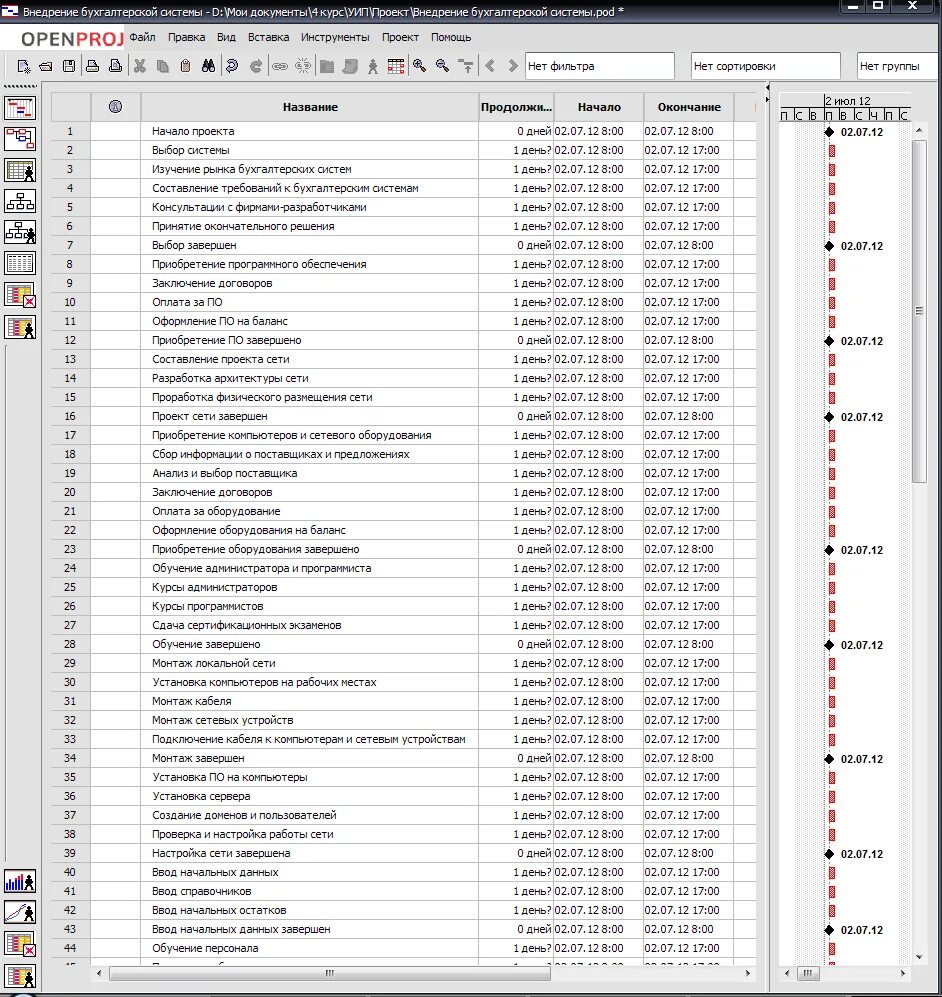Select task 'Ввод справочников'
Image resolution: width=942 pixels, height=997 pixels.
click(x=201, y=891)
